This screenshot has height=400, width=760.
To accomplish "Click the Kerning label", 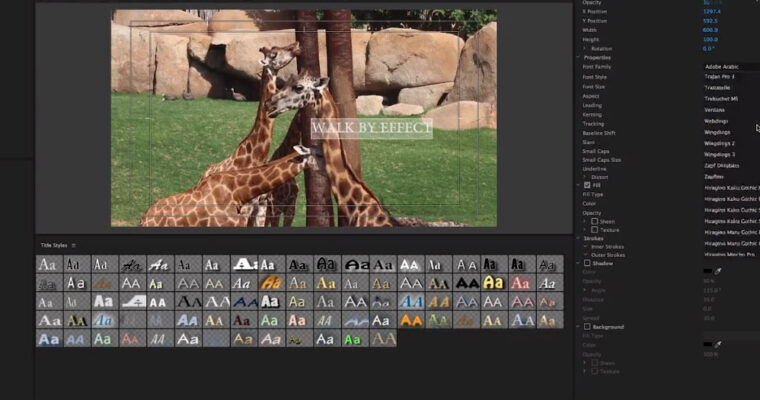I will tap(592, 115).
